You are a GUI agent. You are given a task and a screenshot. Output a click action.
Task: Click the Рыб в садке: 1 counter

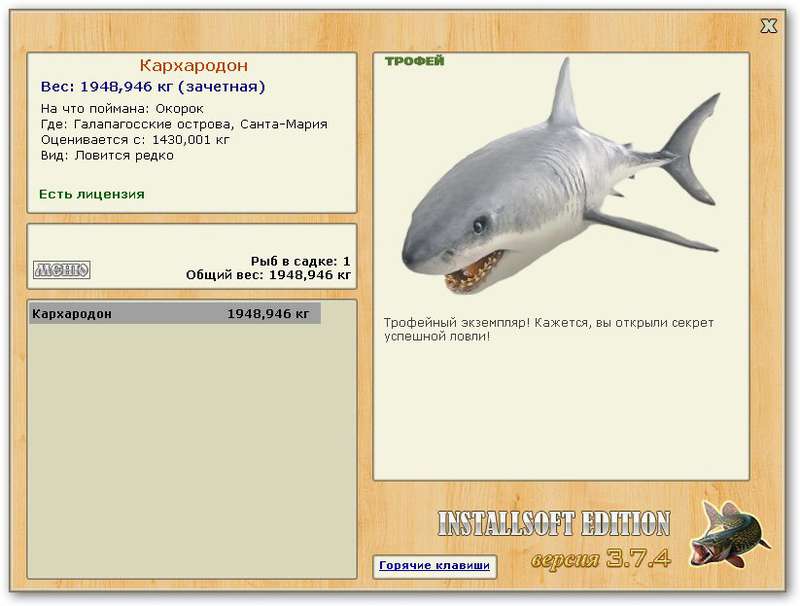301,261
